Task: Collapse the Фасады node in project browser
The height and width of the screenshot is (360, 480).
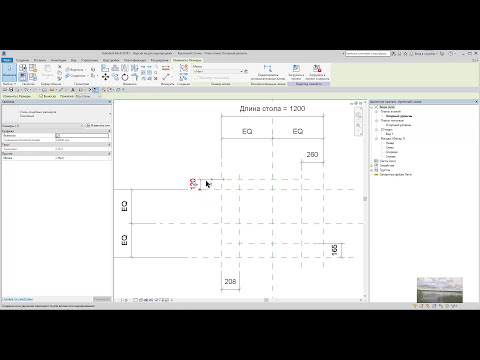Action: point(377,139)
